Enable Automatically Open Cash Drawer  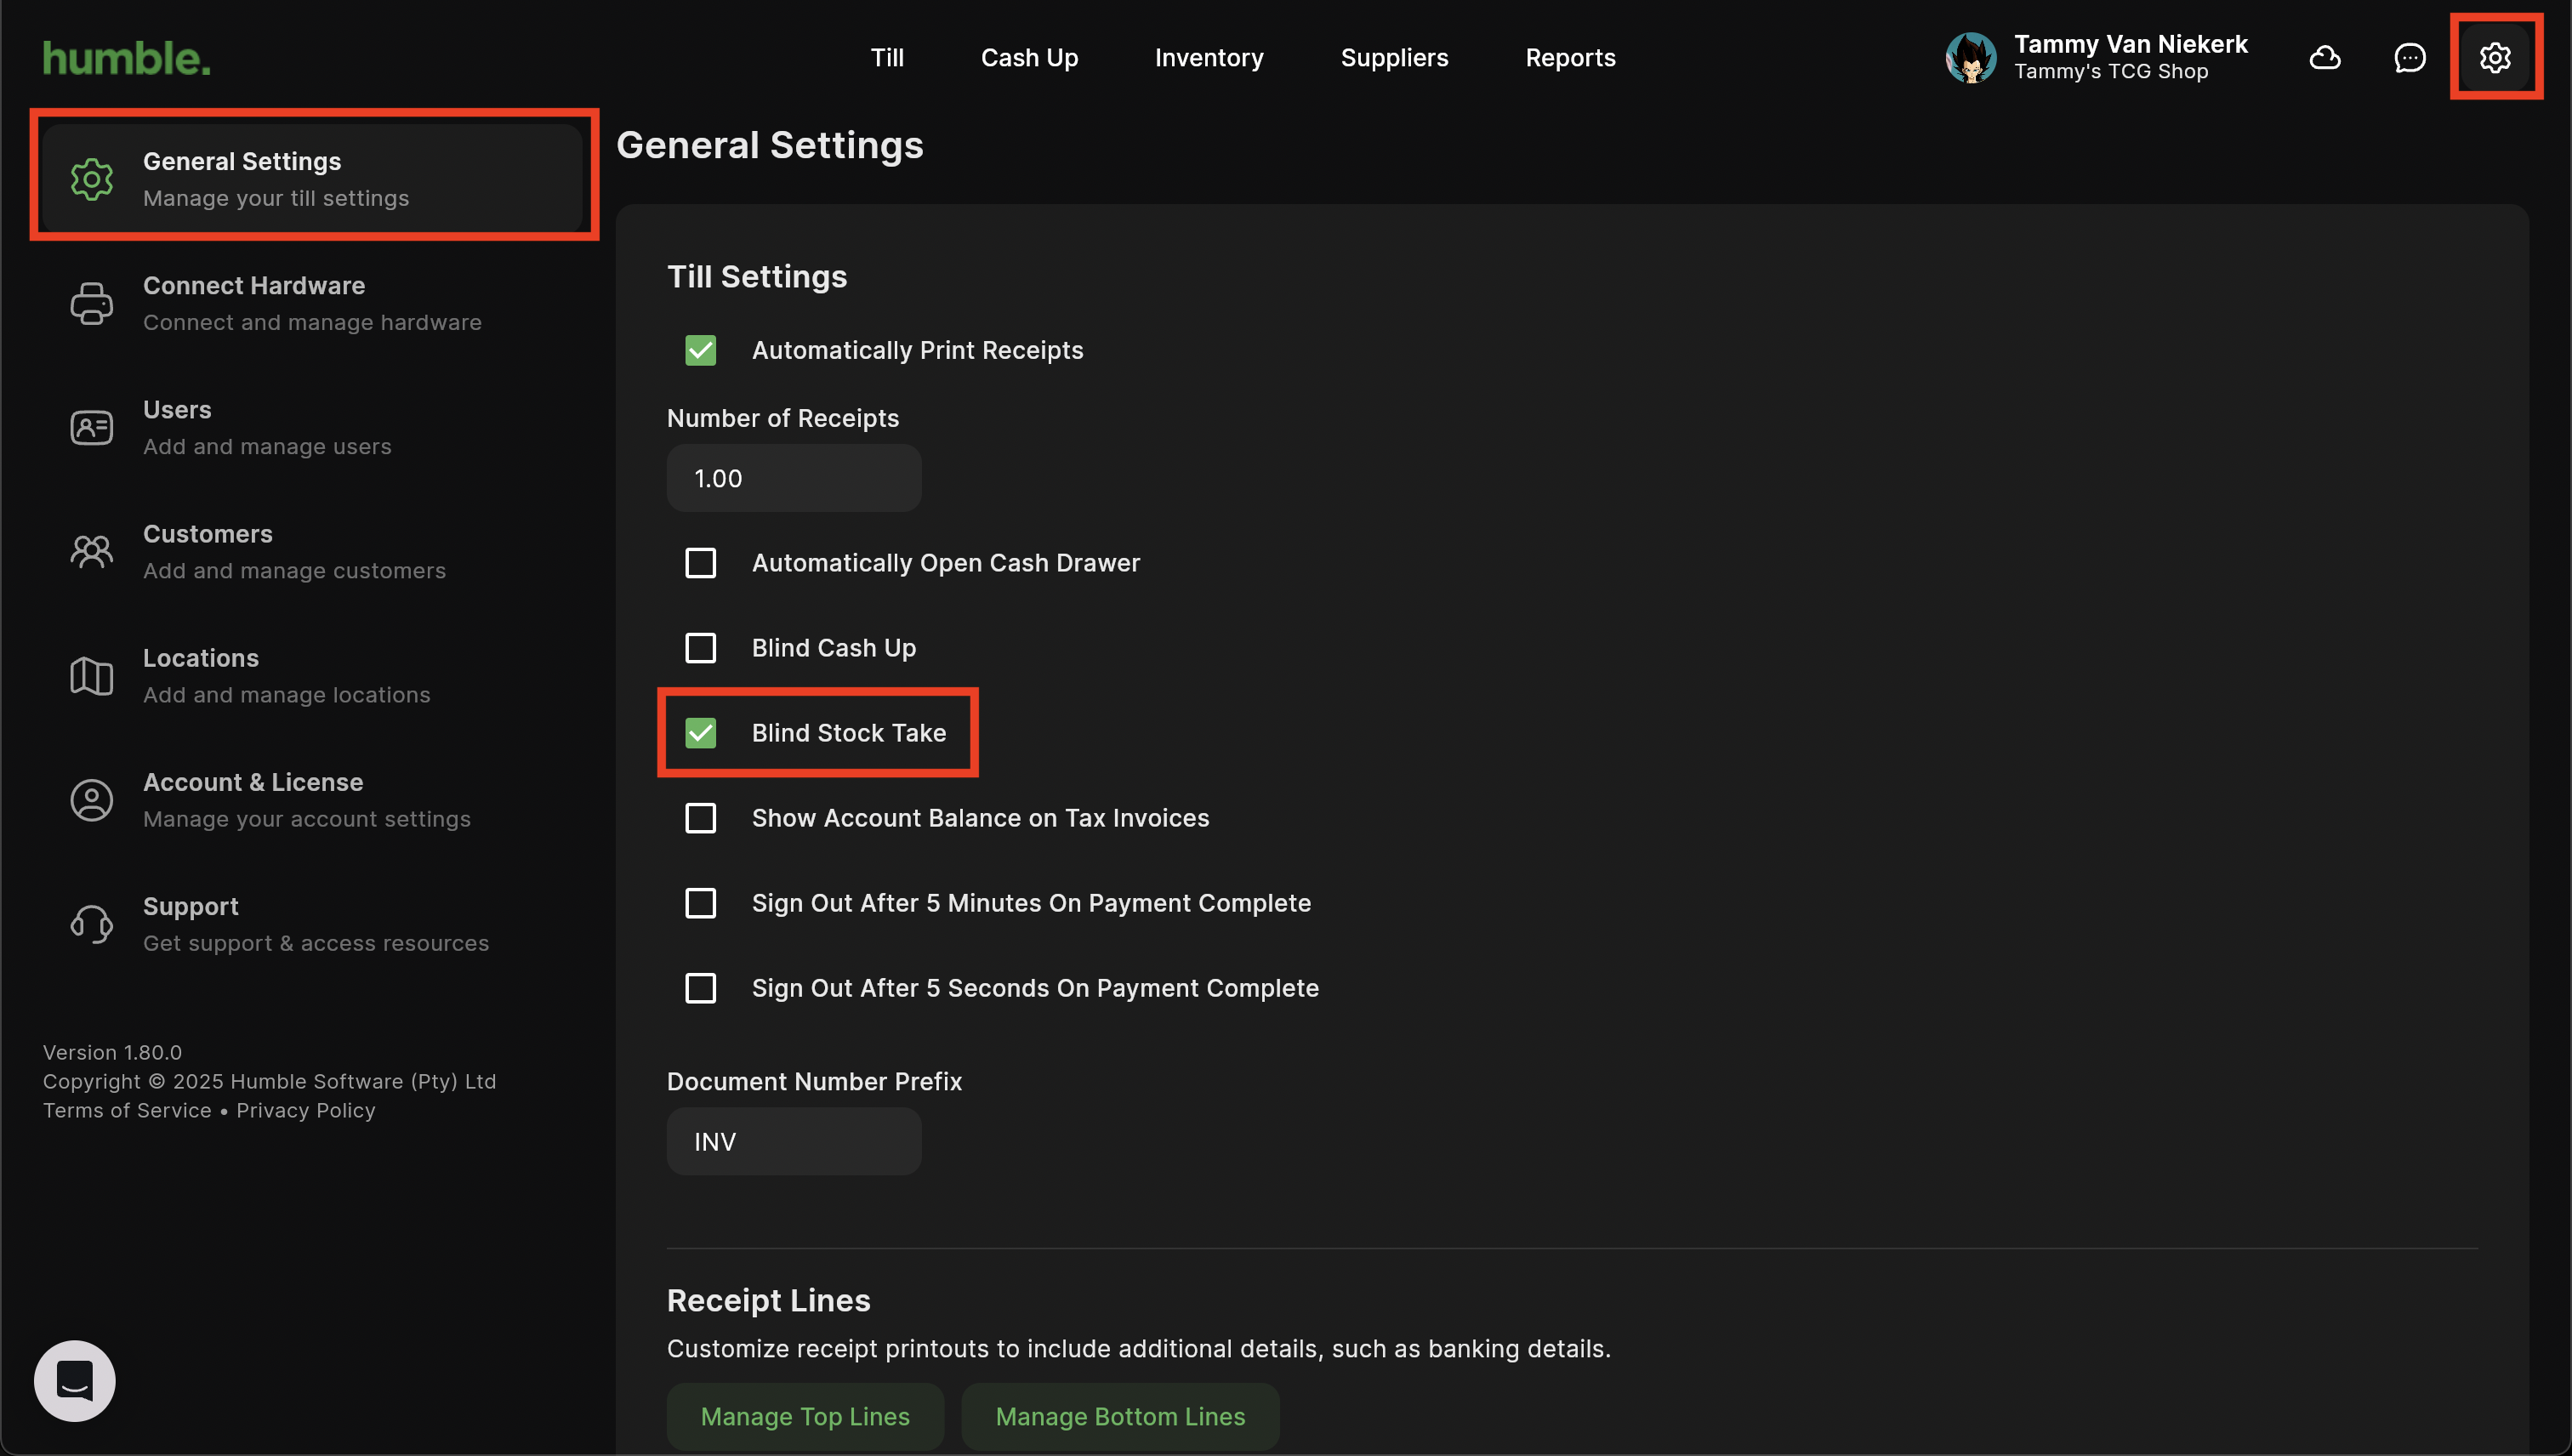701,563
